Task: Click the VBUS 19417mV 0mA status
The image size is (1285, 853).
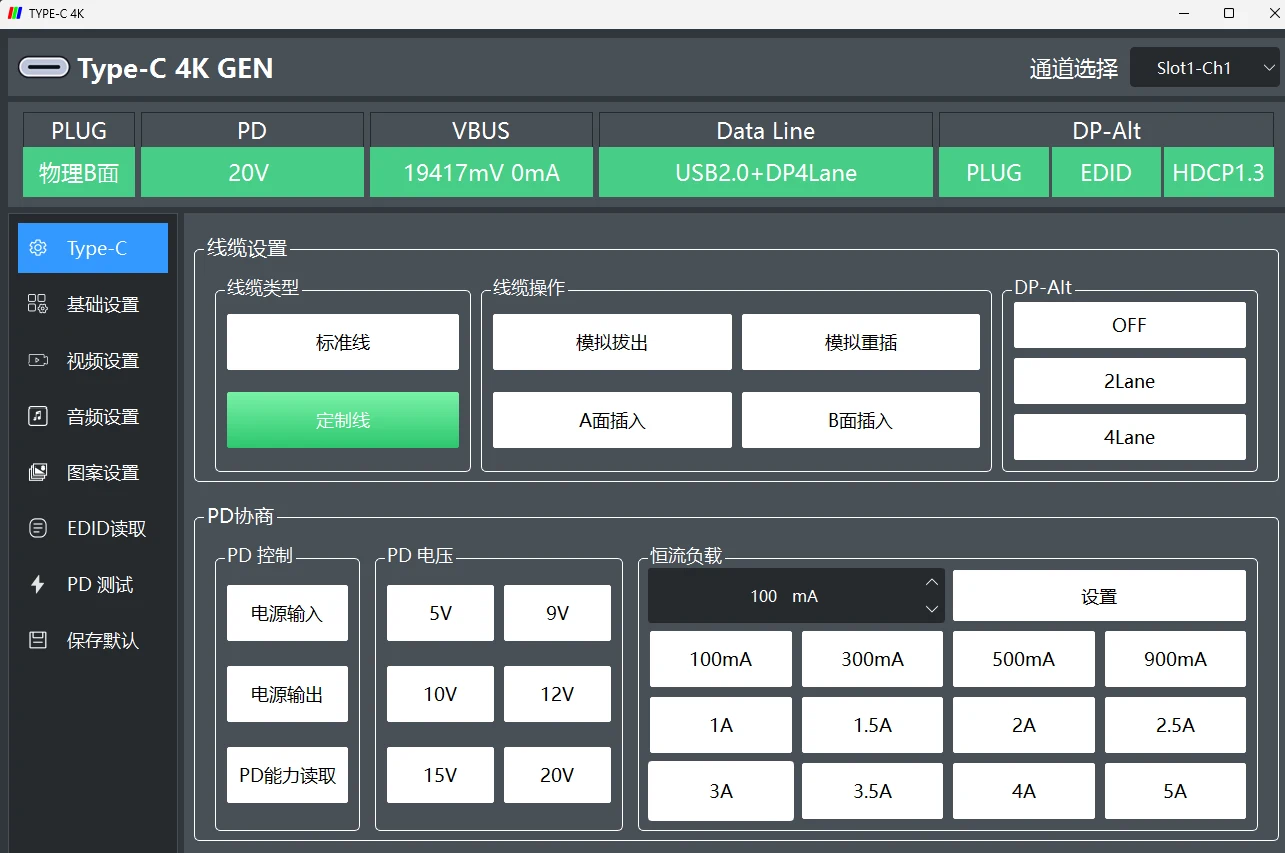Action: [481, 172]
